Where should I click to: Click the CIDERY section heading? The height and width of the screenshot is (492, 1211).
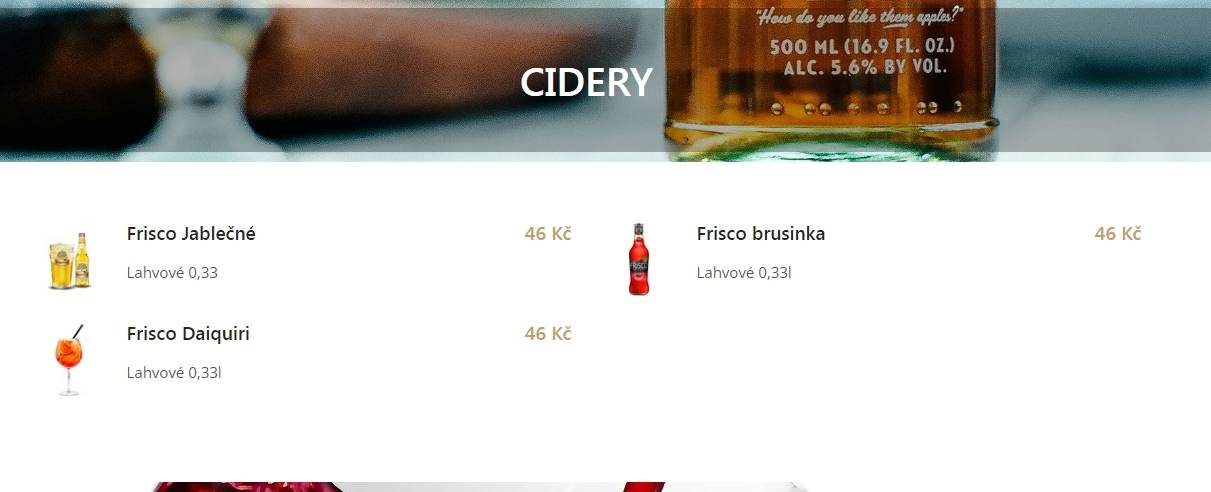point(586,82)
